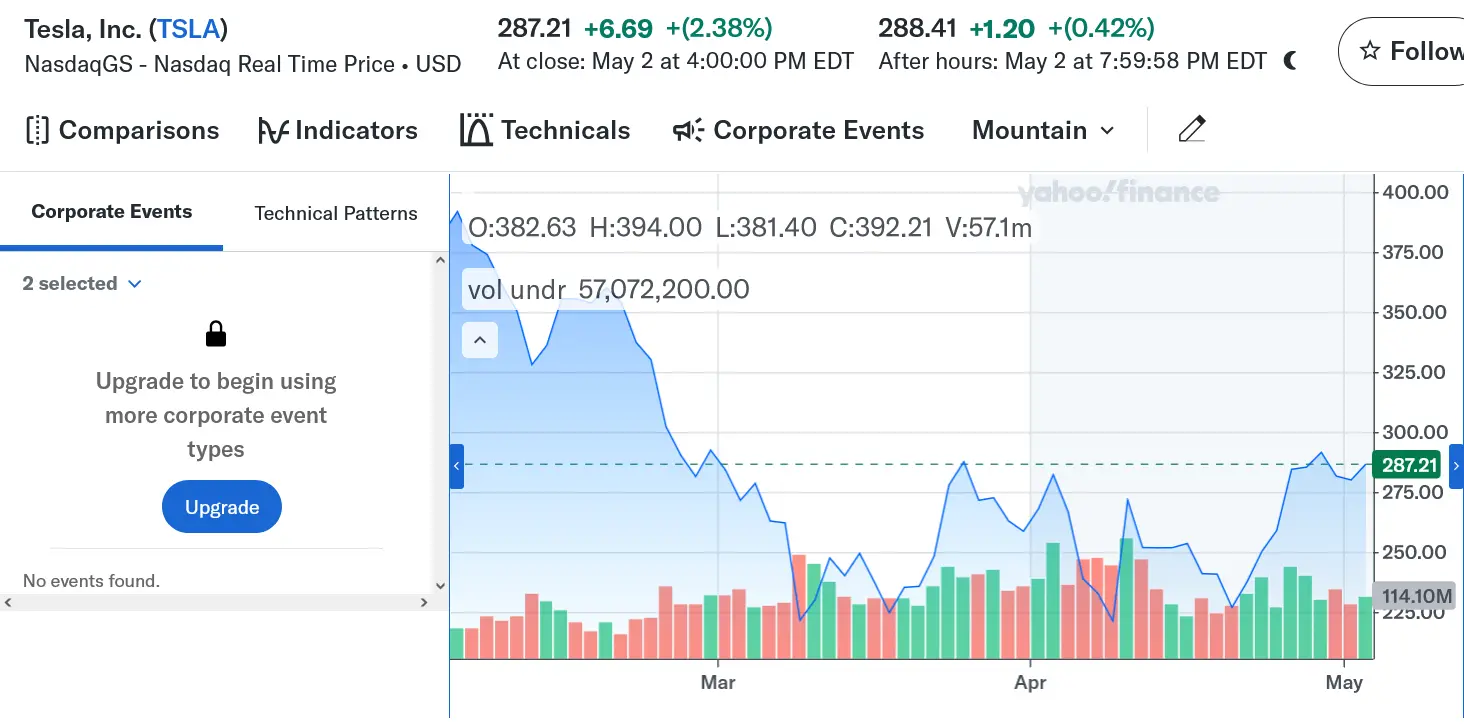Select the Corporate Events side tab
Viewport: 1464px width, 724px height.
(111, 212)
